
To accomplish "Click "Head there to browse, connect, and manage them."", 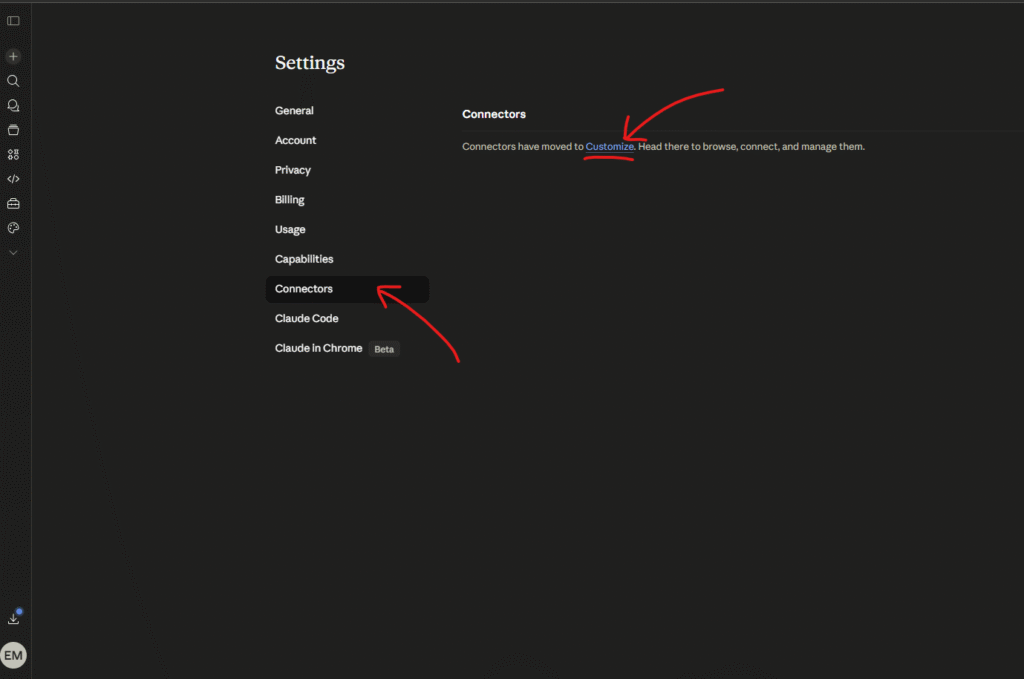I will click(751, 147).
